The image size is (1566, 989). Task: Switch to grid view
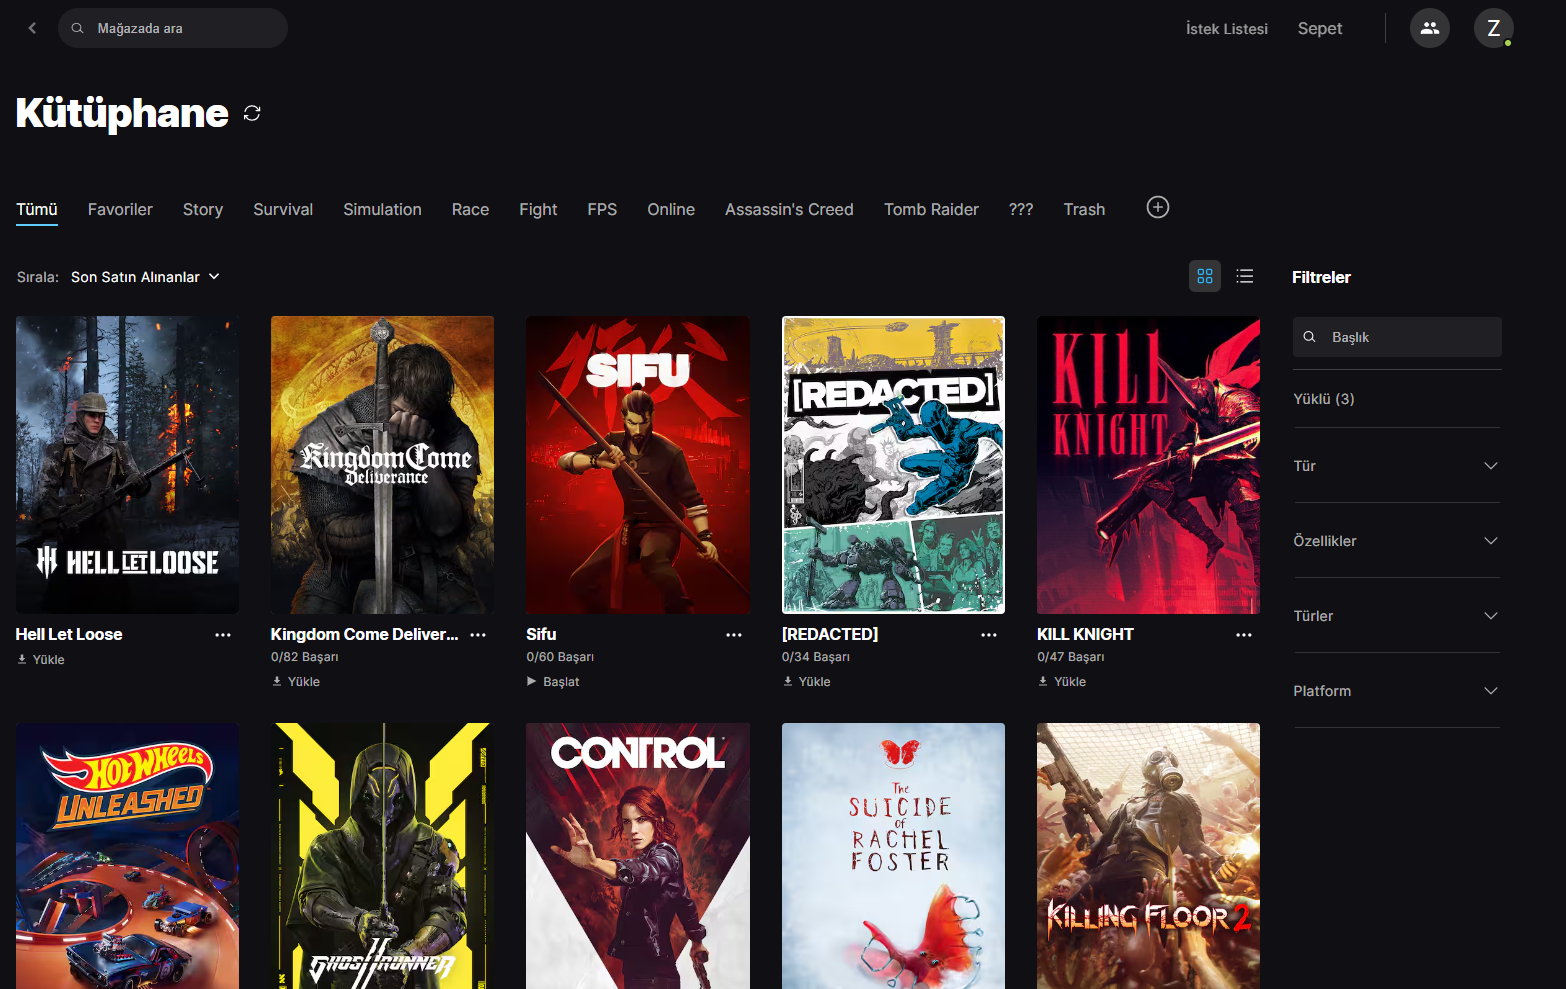click(1205, 276)
